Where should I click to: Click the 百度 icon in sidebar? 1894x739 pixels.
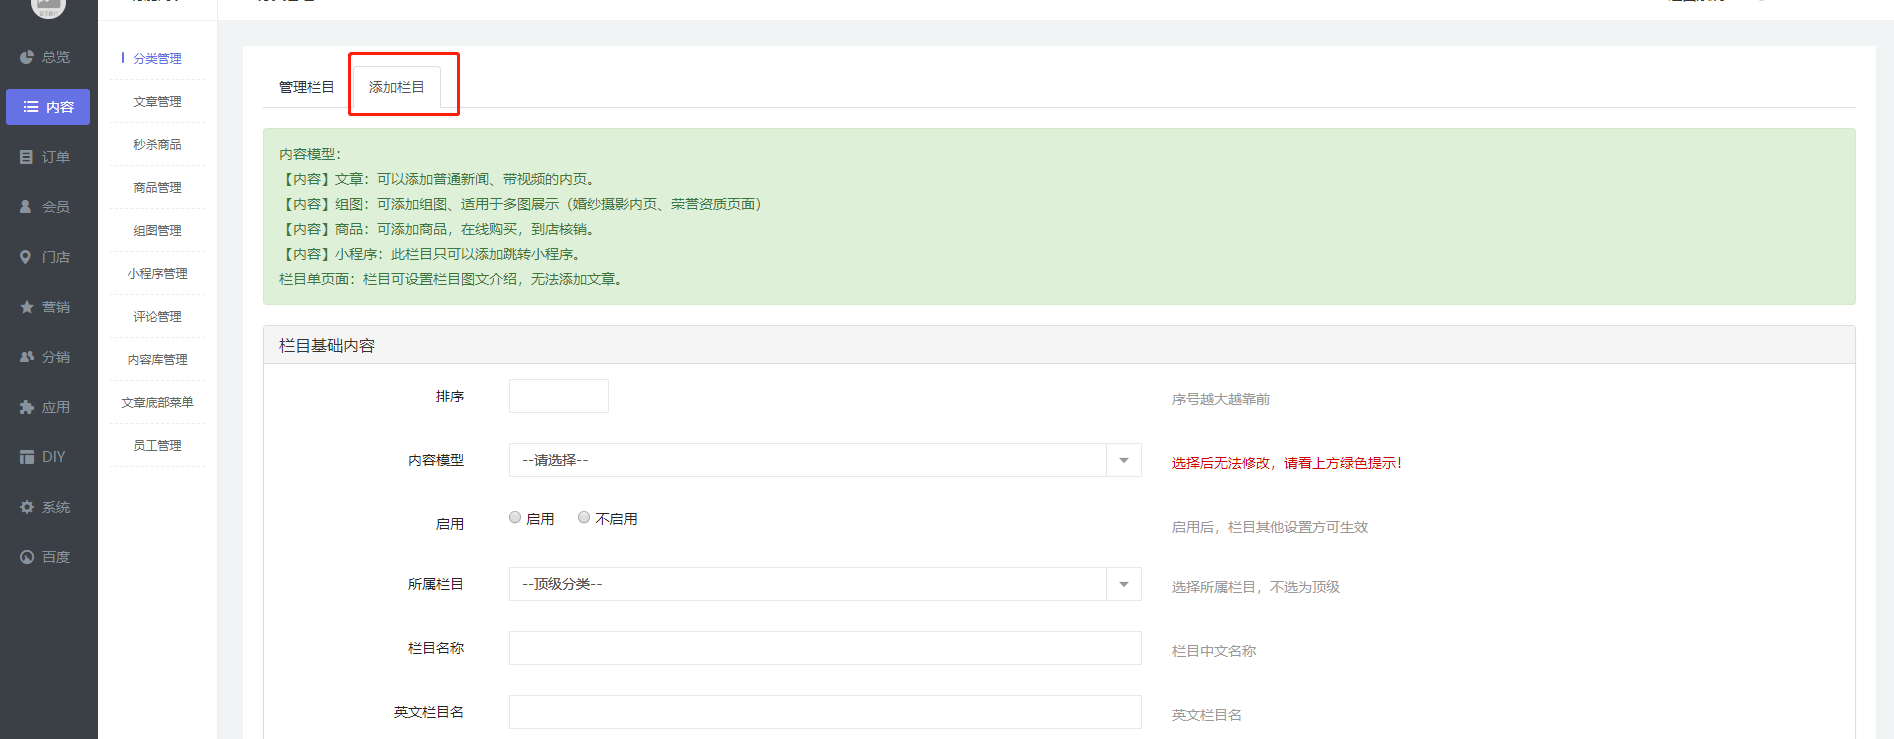(x=27, y=557)
